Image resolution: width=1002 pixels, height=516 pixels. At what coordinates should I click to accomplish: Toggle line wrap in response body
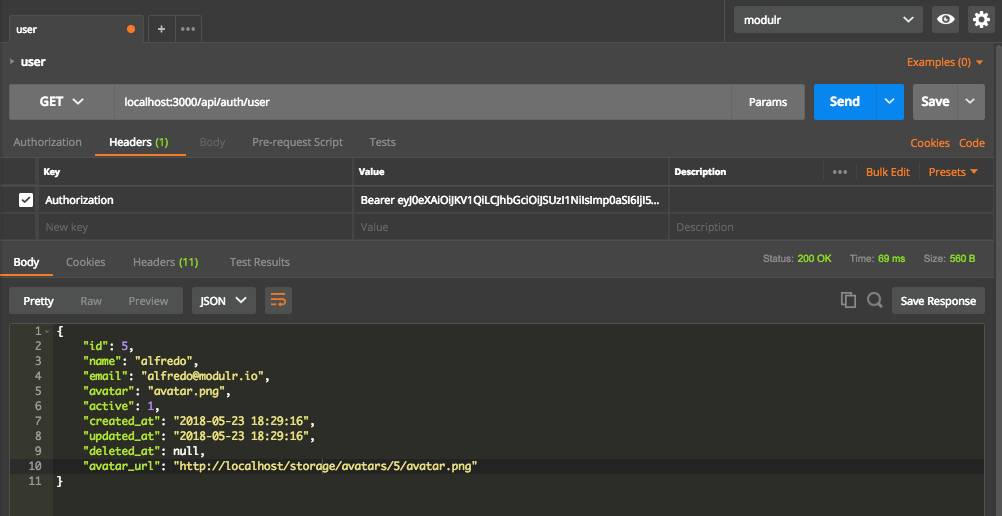[279, 301]
